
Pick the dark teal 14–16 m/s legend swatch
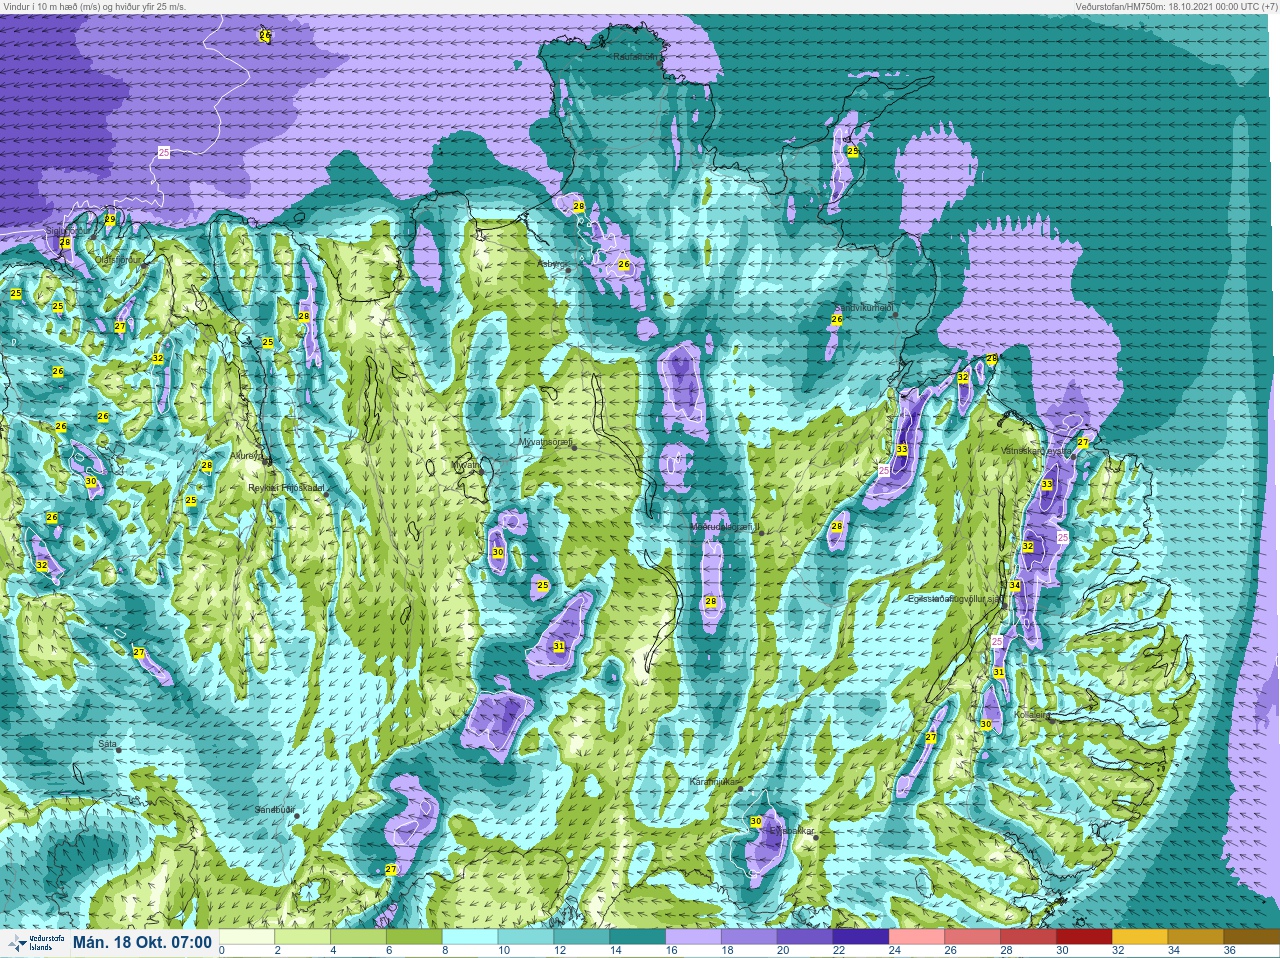(636, 937)
